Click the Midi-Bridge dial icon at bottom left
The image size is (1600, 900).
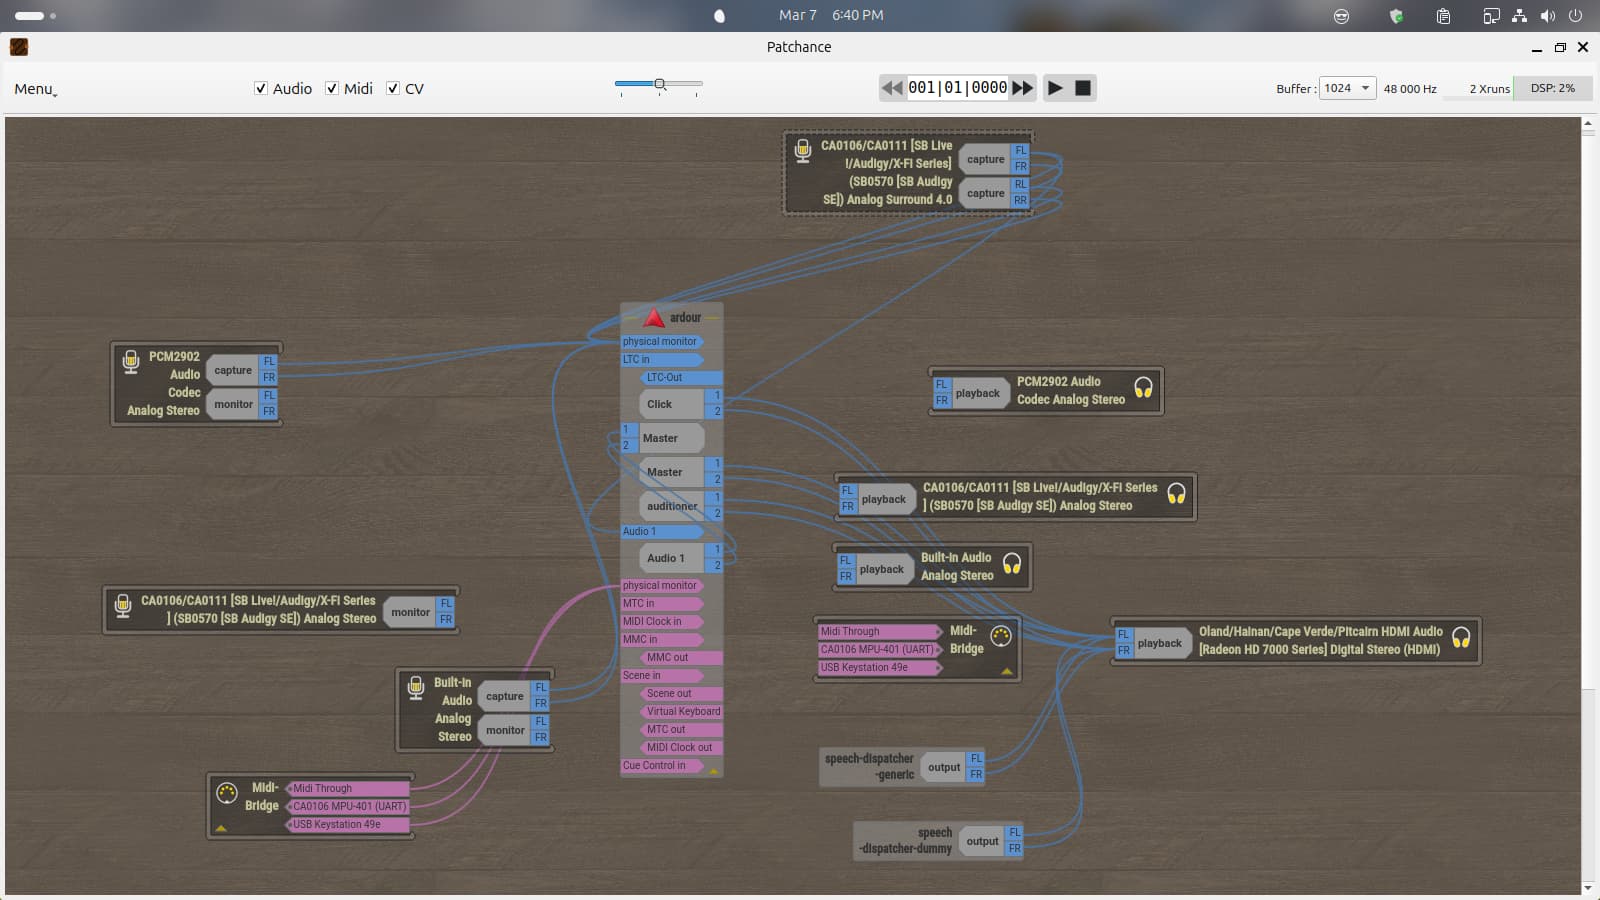[227, 793]
